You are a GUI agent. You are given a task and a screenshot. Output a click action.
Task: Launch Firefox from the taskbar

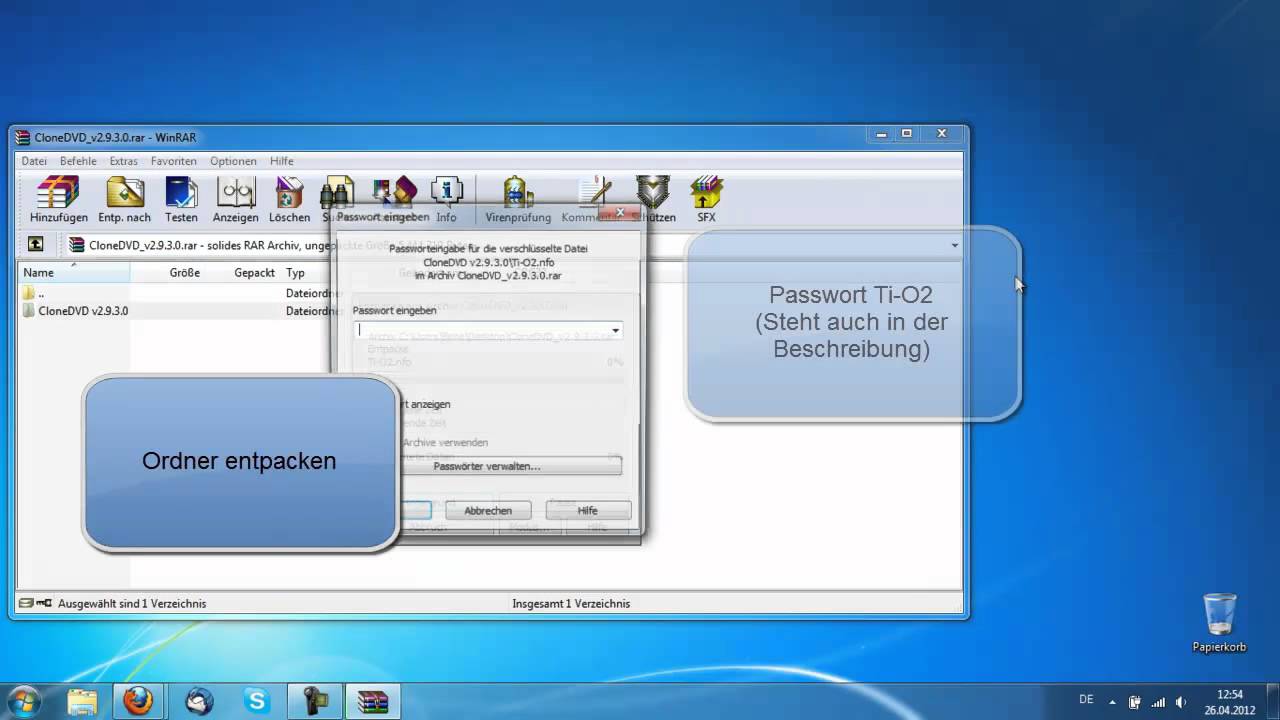(138, 701)
